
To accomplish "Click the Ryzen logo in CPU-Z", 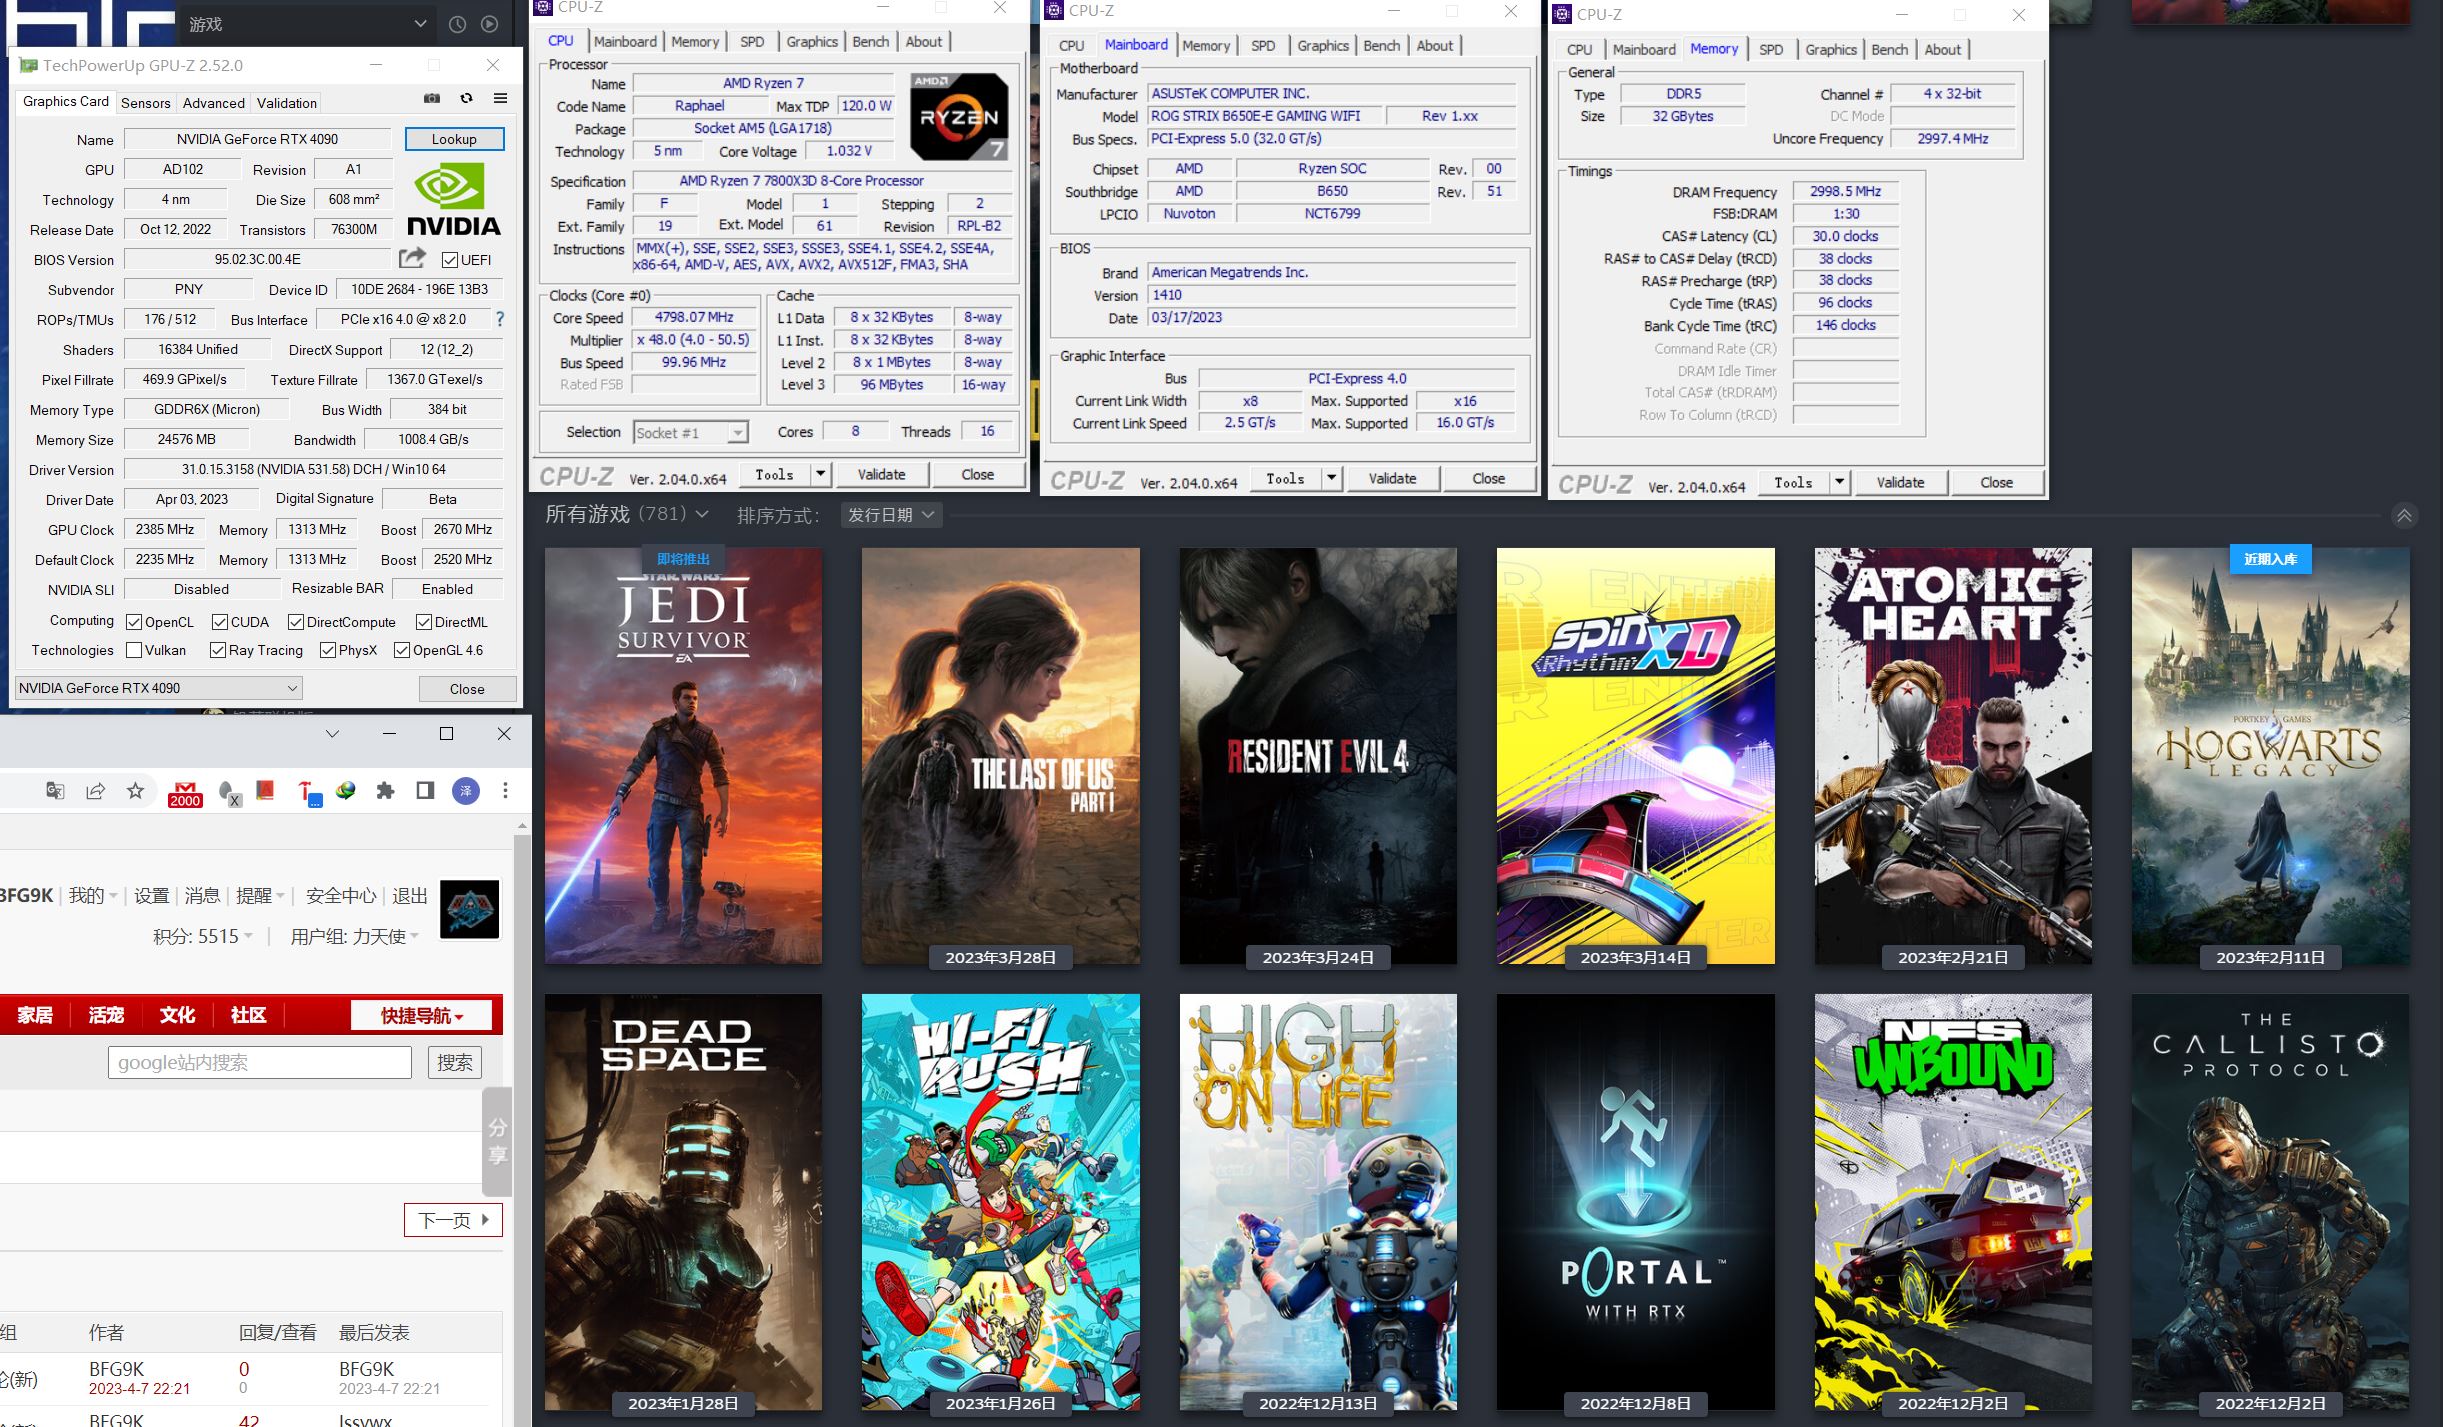I will [x=959, y=116].
